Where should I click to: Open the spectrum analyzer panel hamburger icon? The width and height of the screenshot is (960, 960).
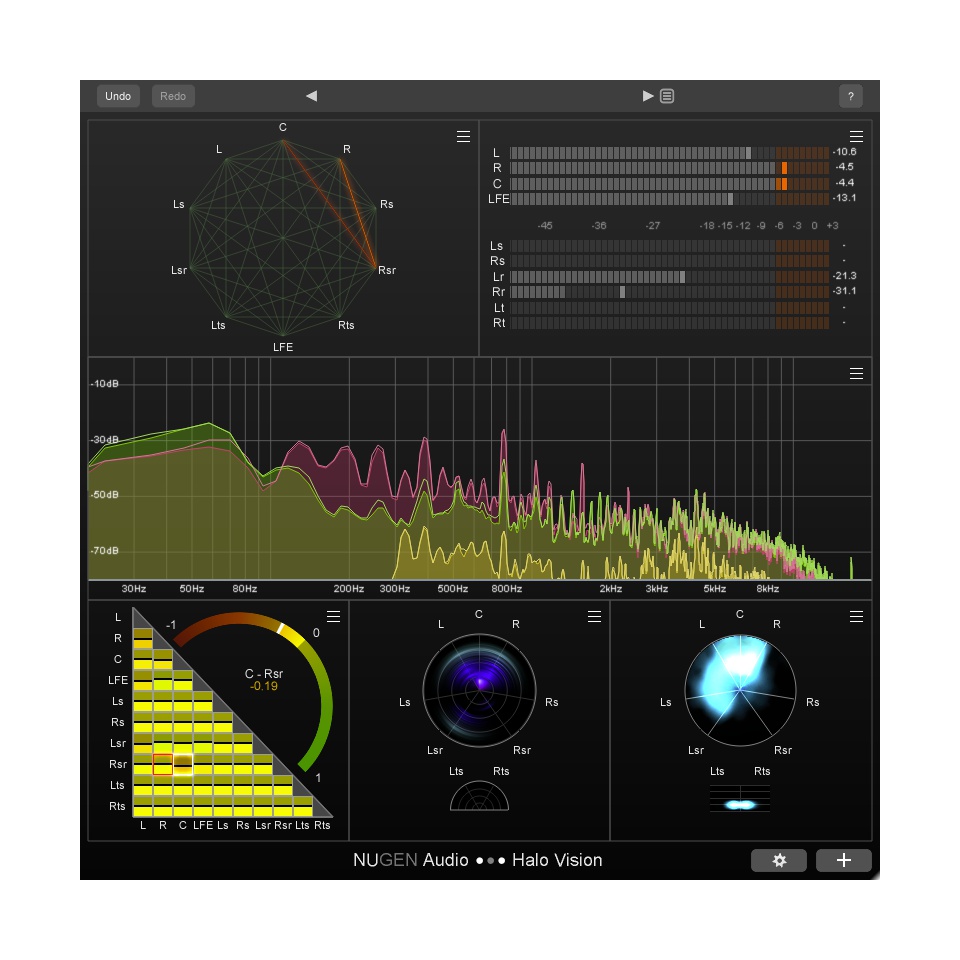point(856,373)
